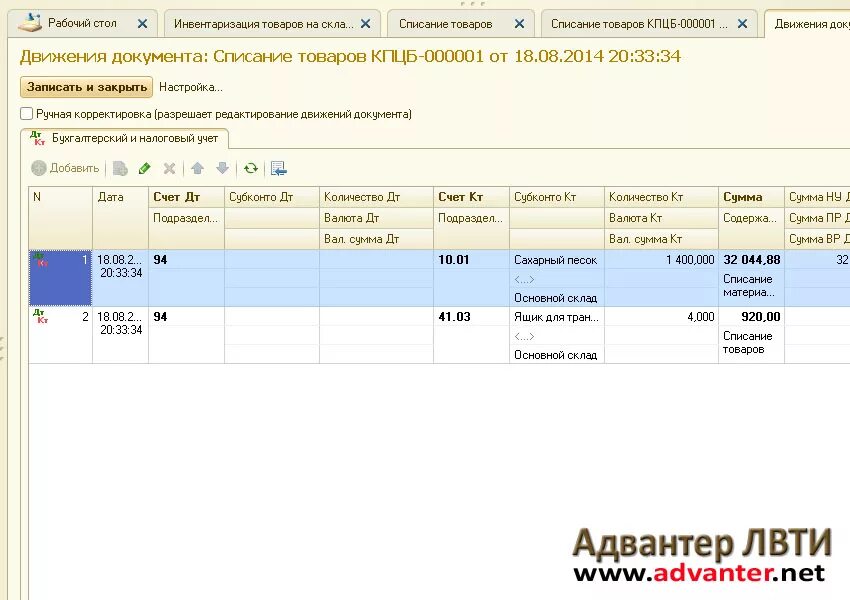Open the Настройка... link
The height and width of the screenshot is (600, 850).
191,87
